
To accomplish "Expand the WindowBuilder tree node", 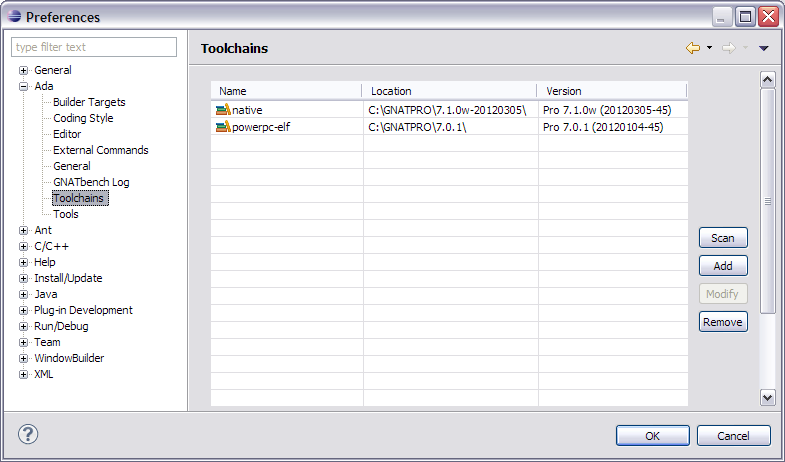I will (x=23, y=358).
